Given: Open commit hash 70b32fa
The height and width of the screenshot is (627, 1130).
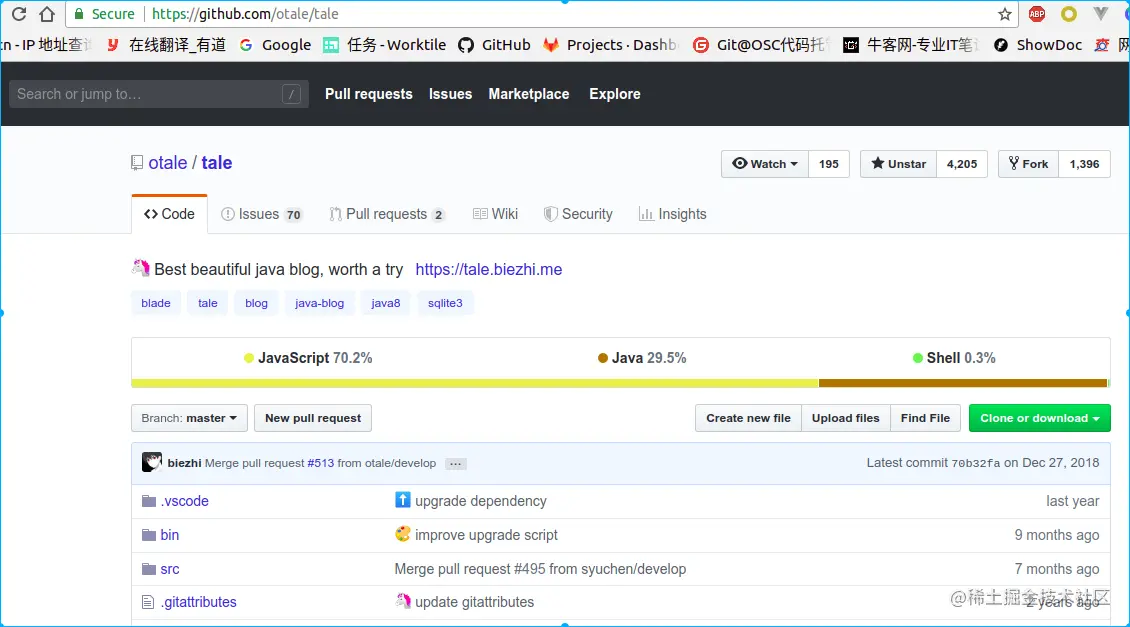Looking at the screenshot, I should [976, 463].
